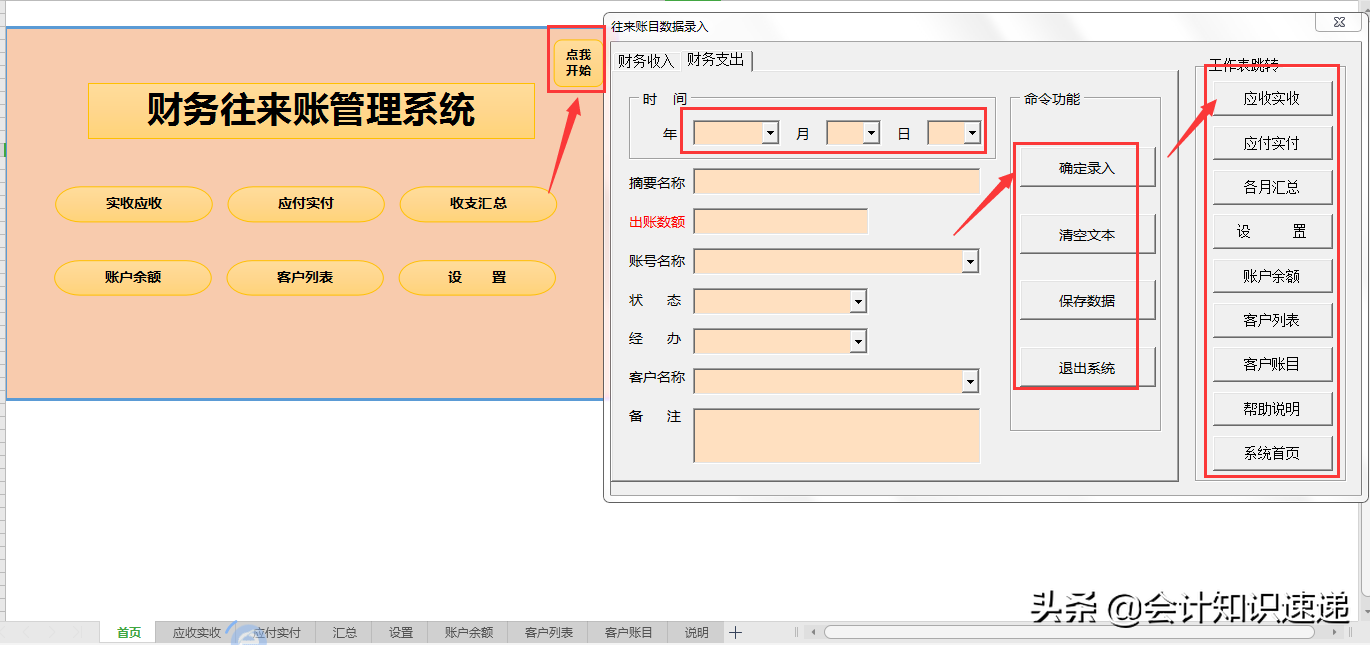Click the 摘要名称 input field
Image resolution: width=1370 pixels, height=645 pixels.
[x=836, y=181]
